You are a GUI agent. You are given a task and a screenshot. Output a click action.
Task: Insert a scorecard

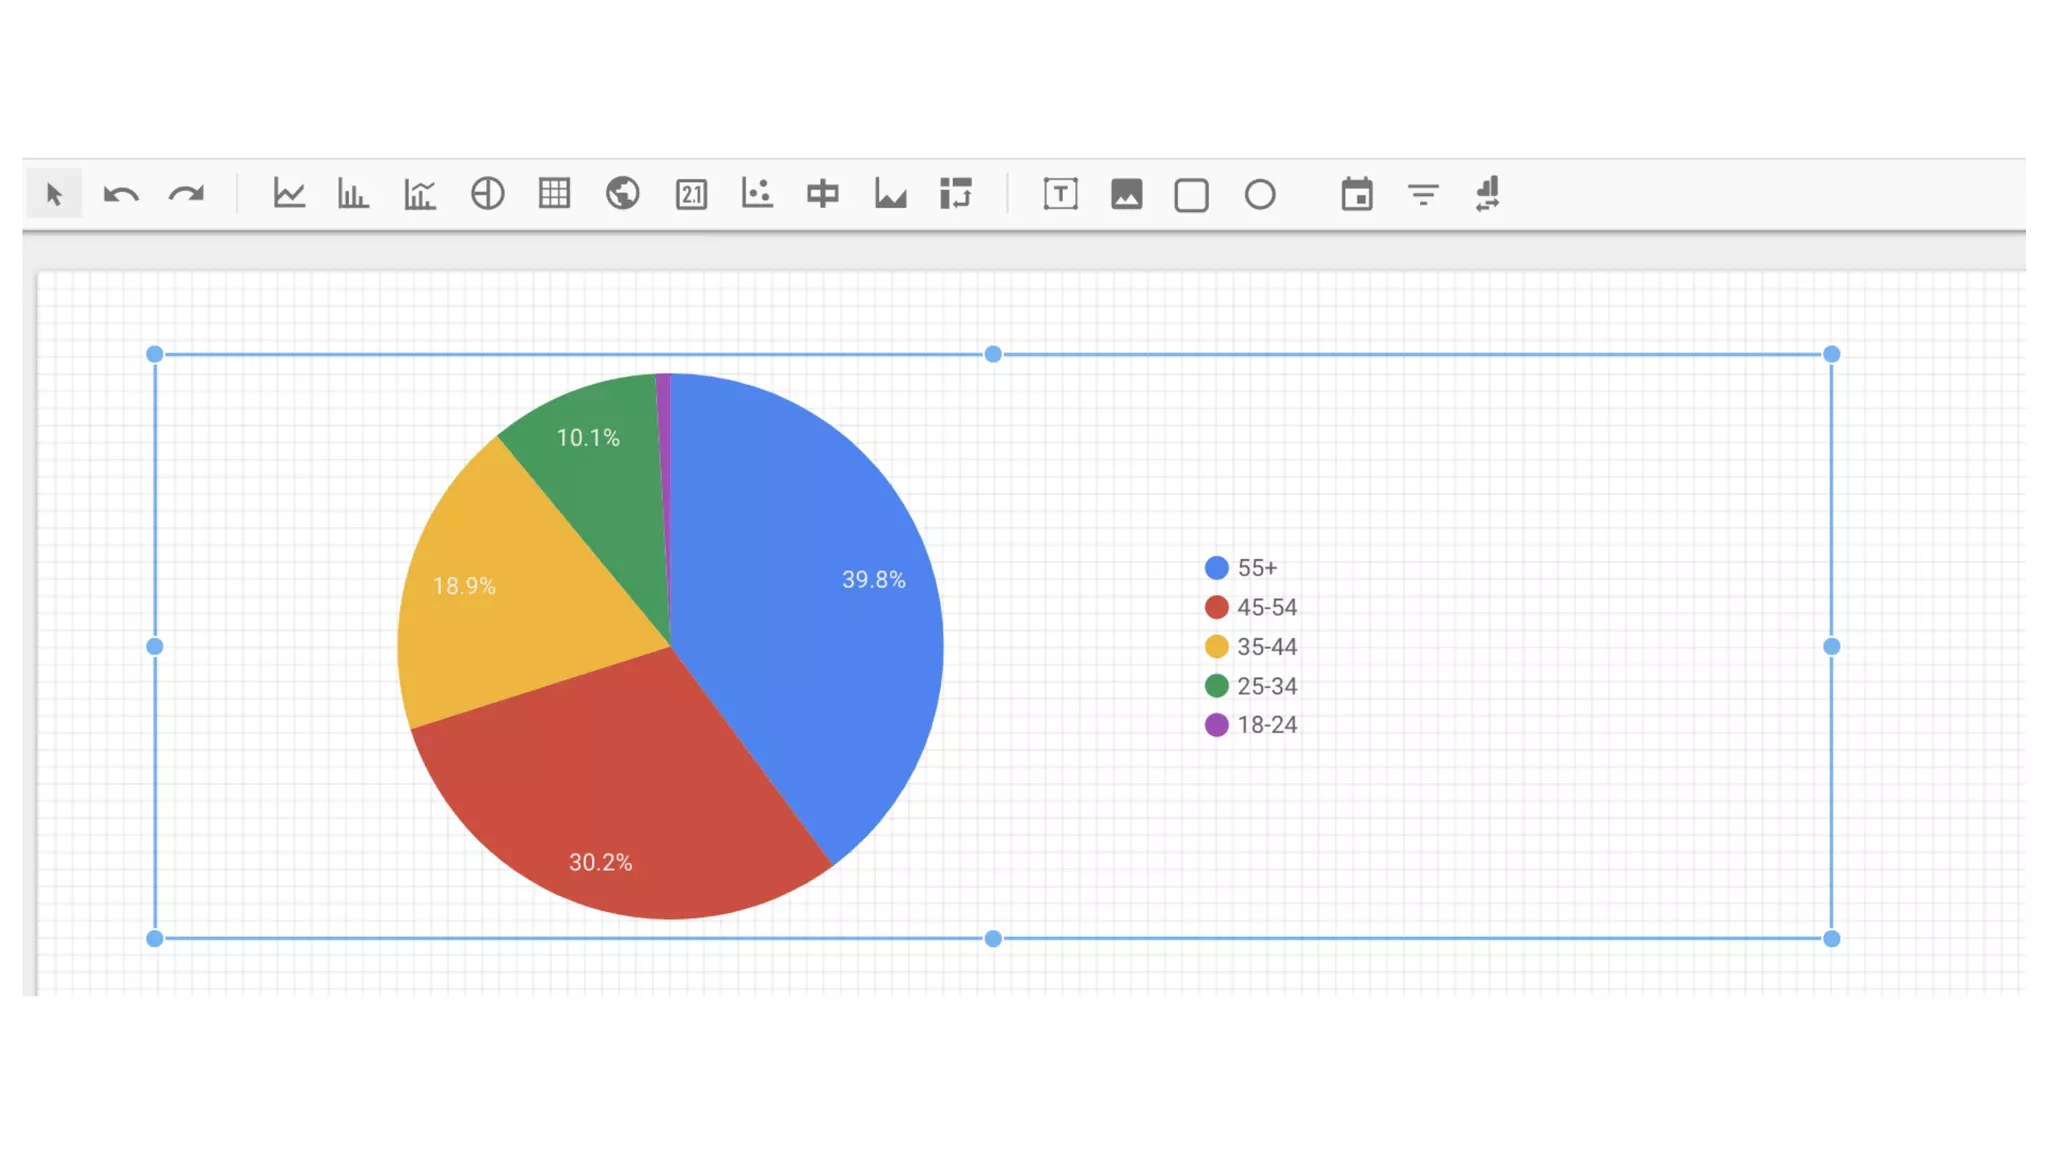click(691, 194)
